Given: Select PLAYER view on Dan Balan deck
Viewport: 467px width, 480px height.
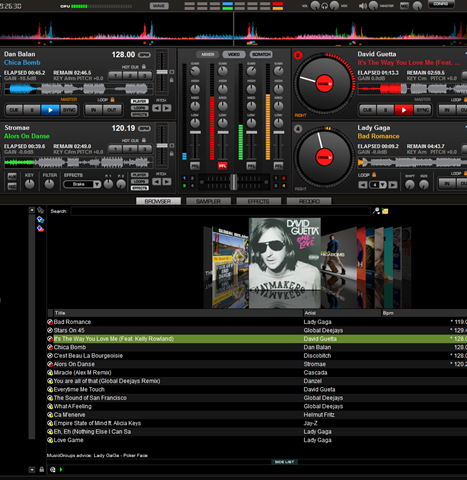Looking at the screenshot, I should coord(139,101).
